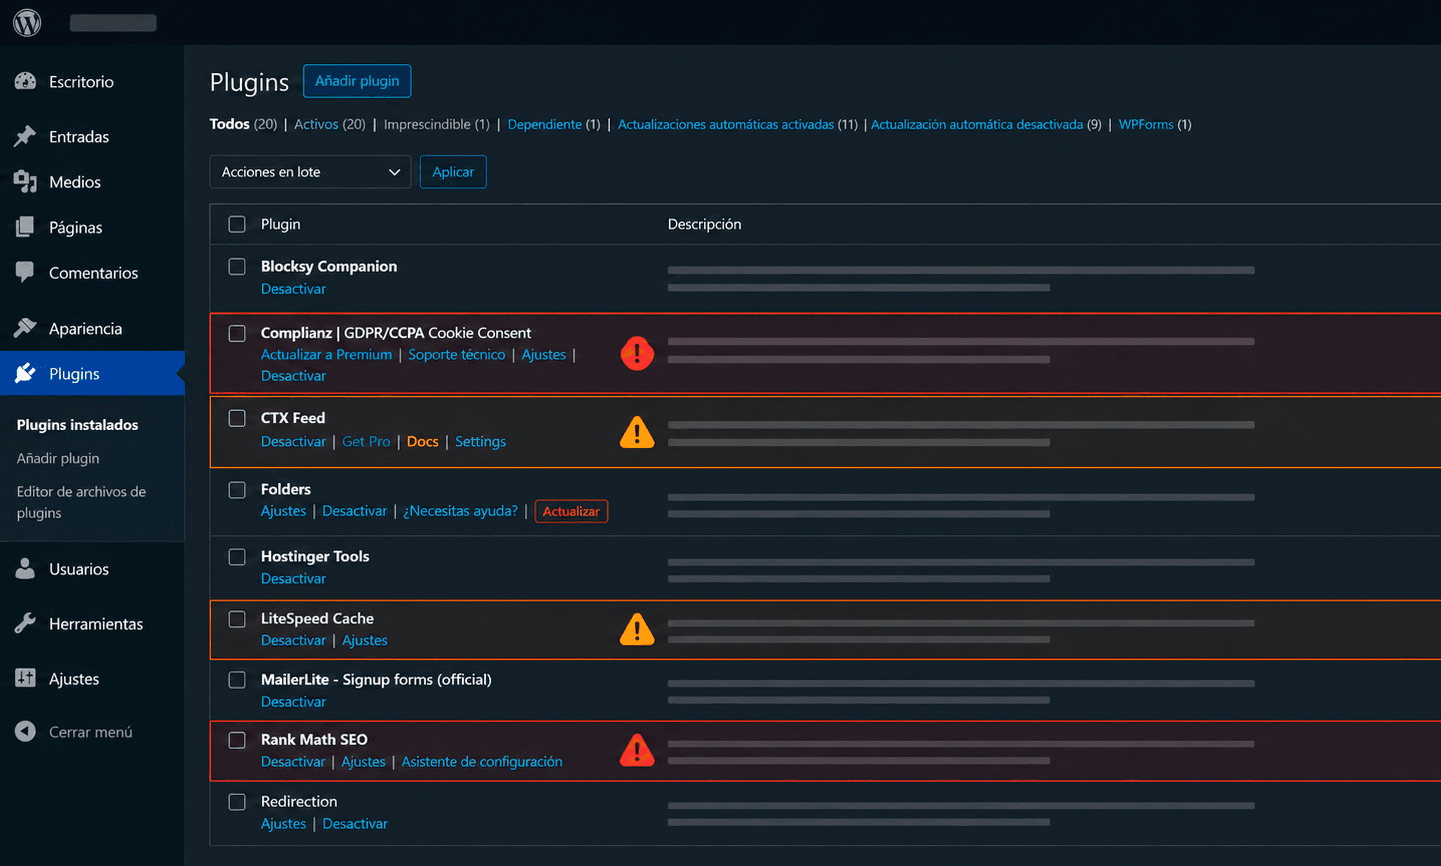Check the LiteSpeed Cache checkbox
Image resolution: width=1441 pixels, height=866 pixels.
pyautogui.click(x=237, y=619)
